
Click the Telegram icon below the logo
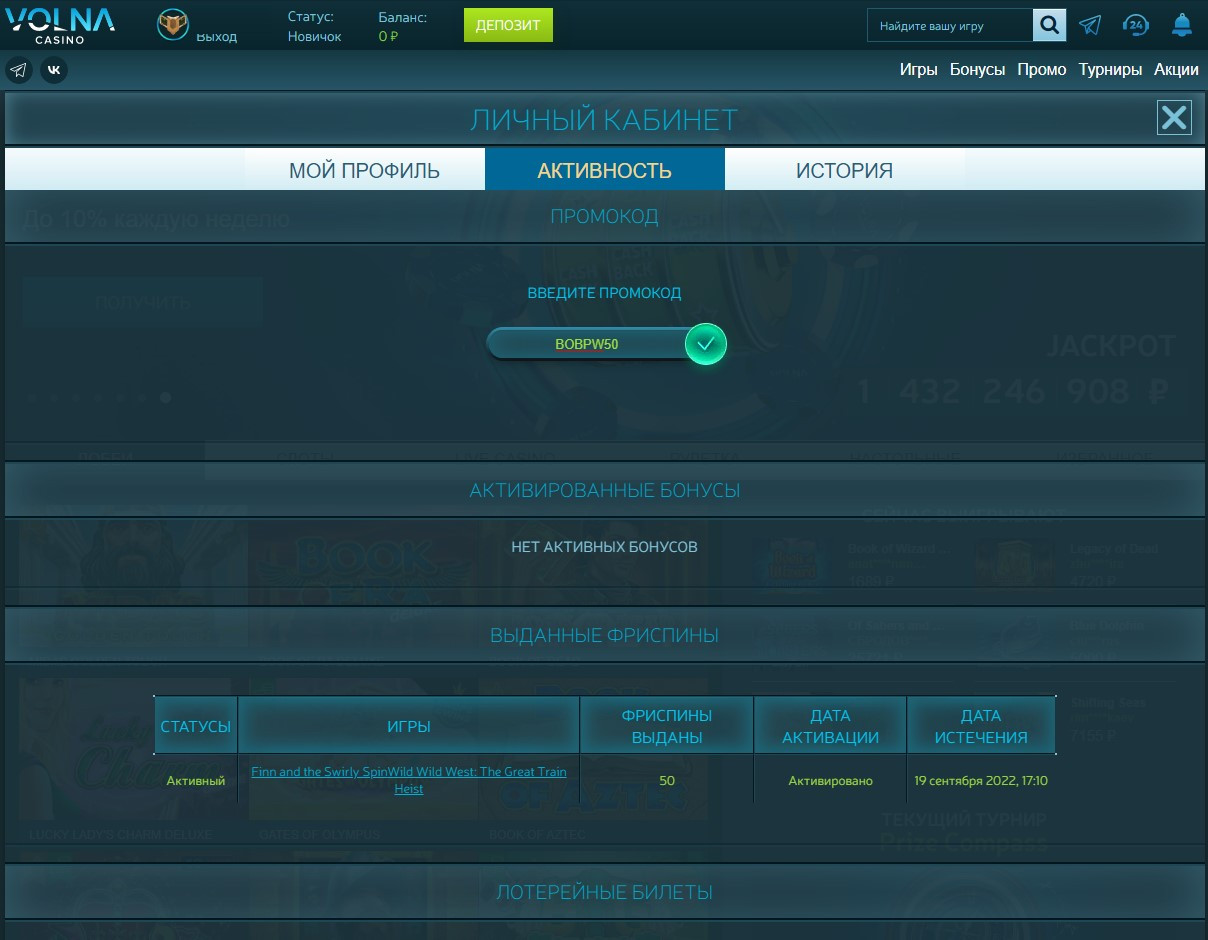click(18, 70)
